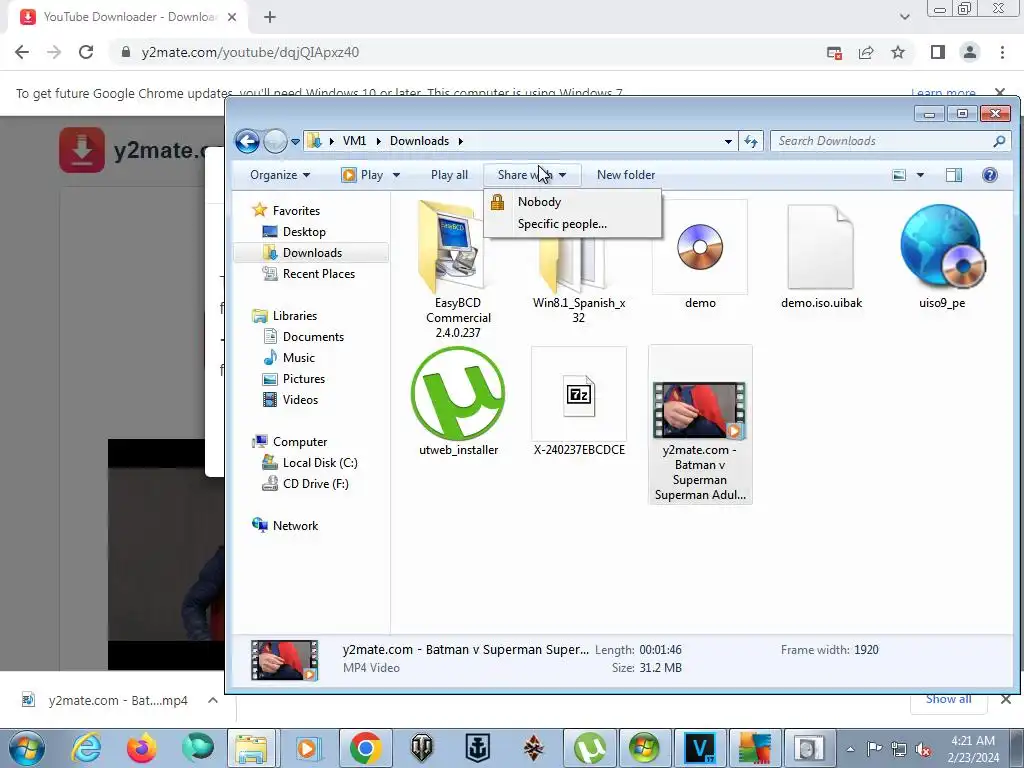Open Windows Start menu
The height and width of the screenshot is (768, 1024).
(x=27, y=748)
